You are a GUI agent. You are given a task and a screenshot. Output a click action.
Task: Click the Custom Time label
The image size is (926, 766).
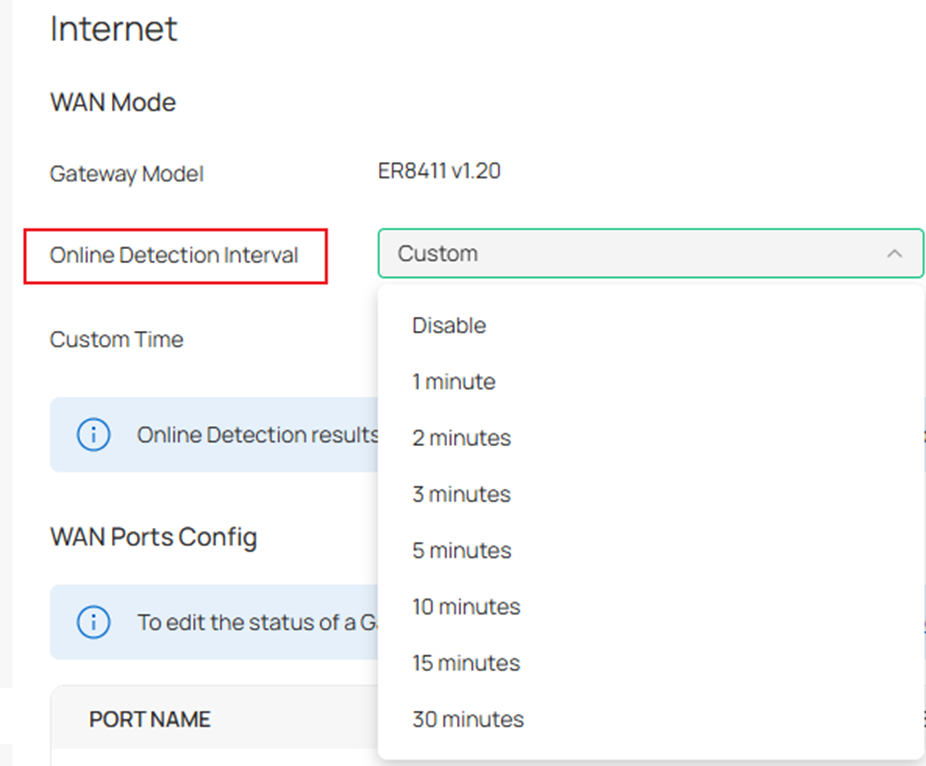(x=116, y=339)
